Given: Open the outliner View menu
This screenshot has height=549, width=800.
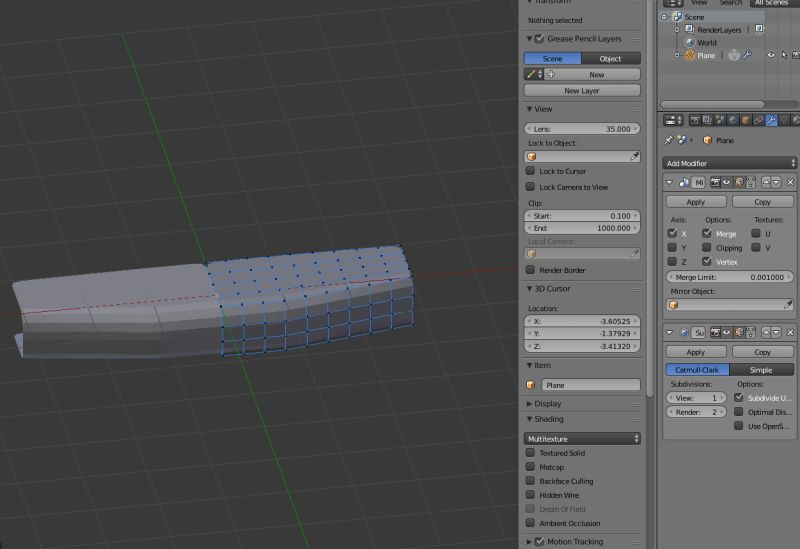Looking at the screenshot, I should pyautogui.click(x=698, y=3).
